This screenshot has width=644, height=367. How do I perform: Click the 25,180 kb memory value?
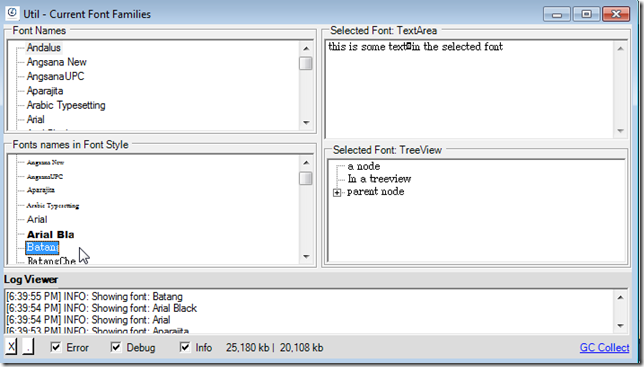click(247, 348)
